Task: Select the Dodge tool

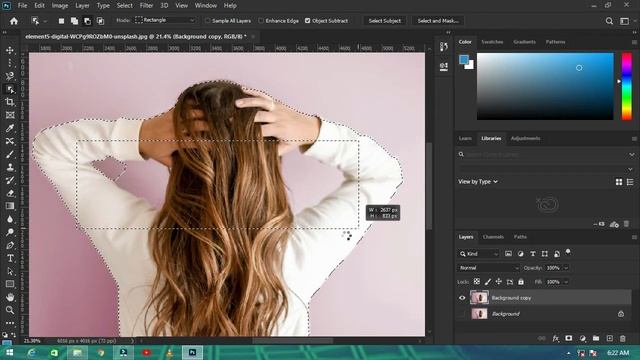Action: 10,232
